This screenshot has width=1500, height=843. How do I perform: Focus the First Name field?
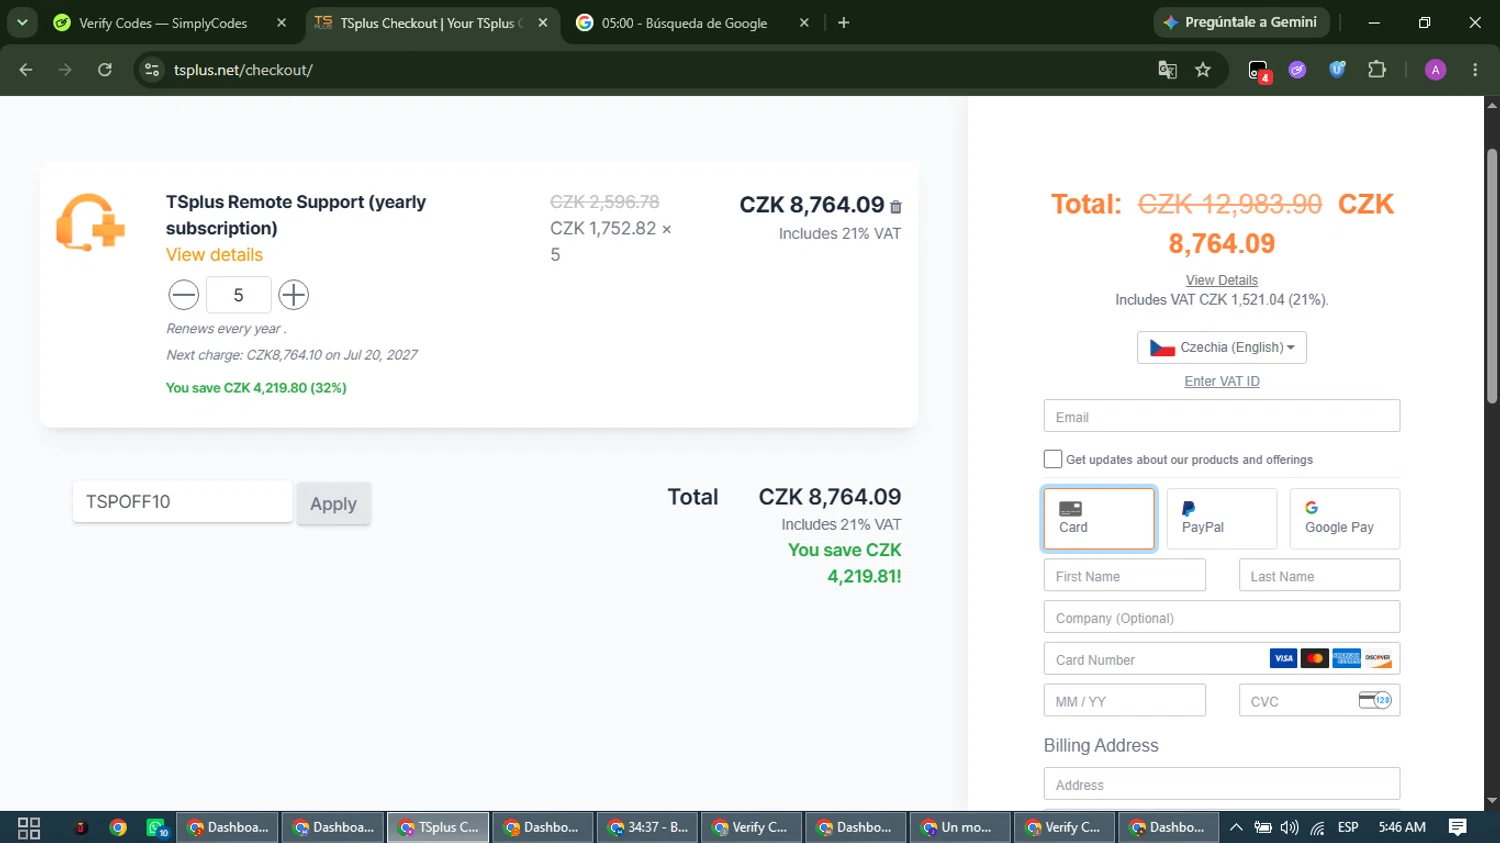pos(1125,575)
